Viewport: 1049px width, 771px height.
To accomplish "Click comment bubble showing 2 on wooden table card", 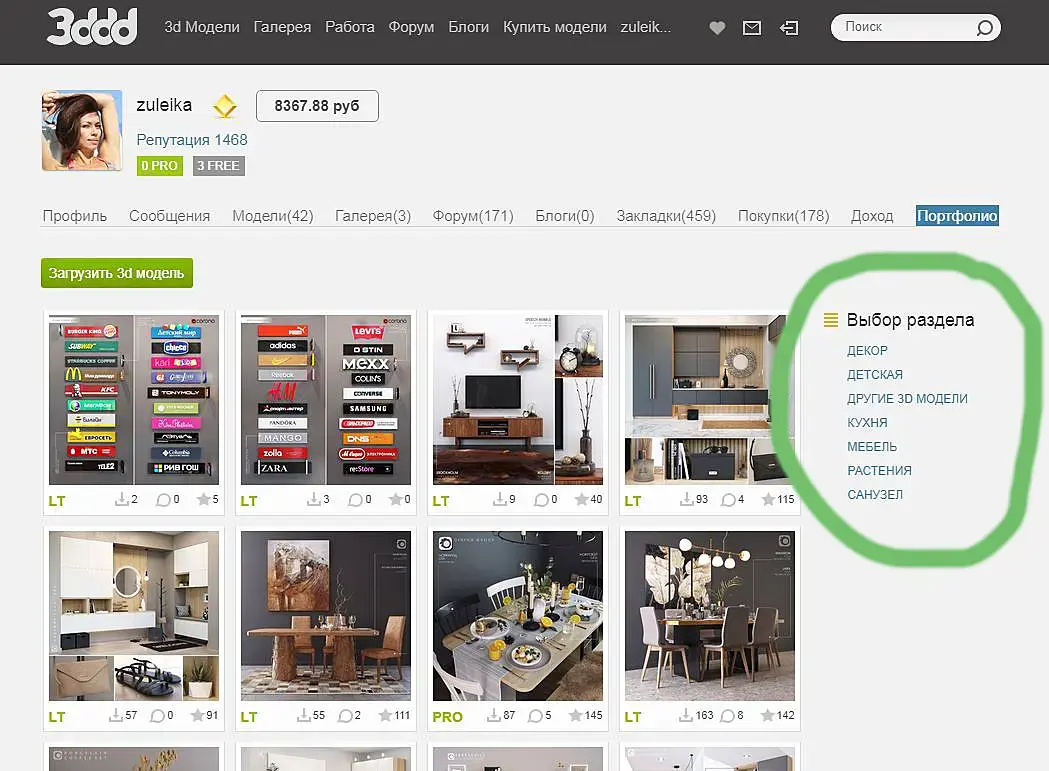I will click(345, 716).
